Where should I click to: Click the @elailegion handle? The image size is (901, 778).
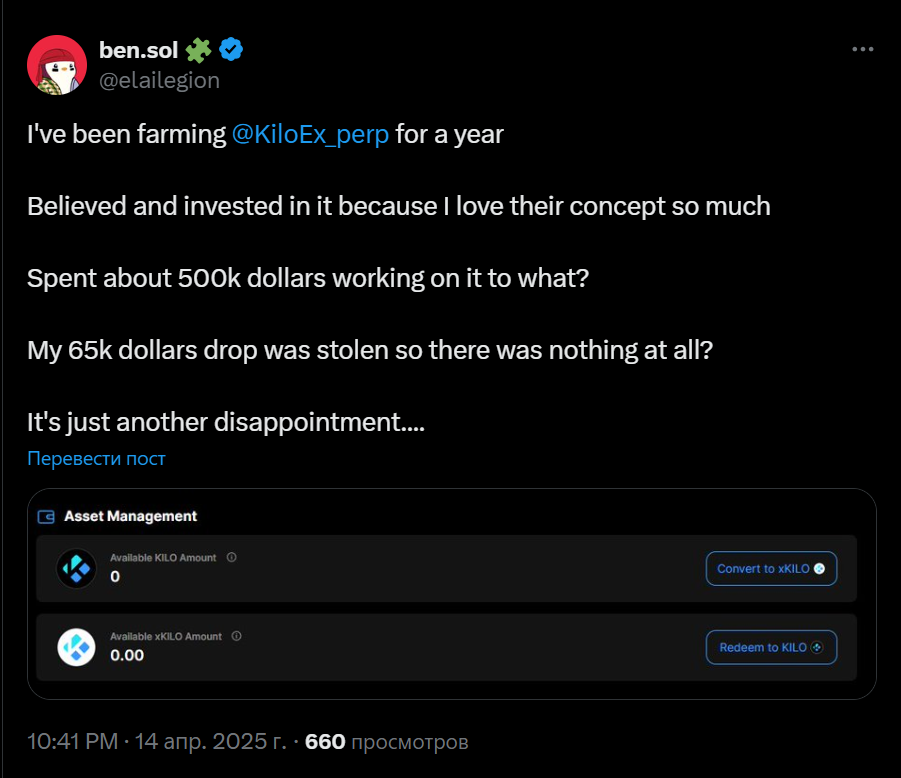160,80
